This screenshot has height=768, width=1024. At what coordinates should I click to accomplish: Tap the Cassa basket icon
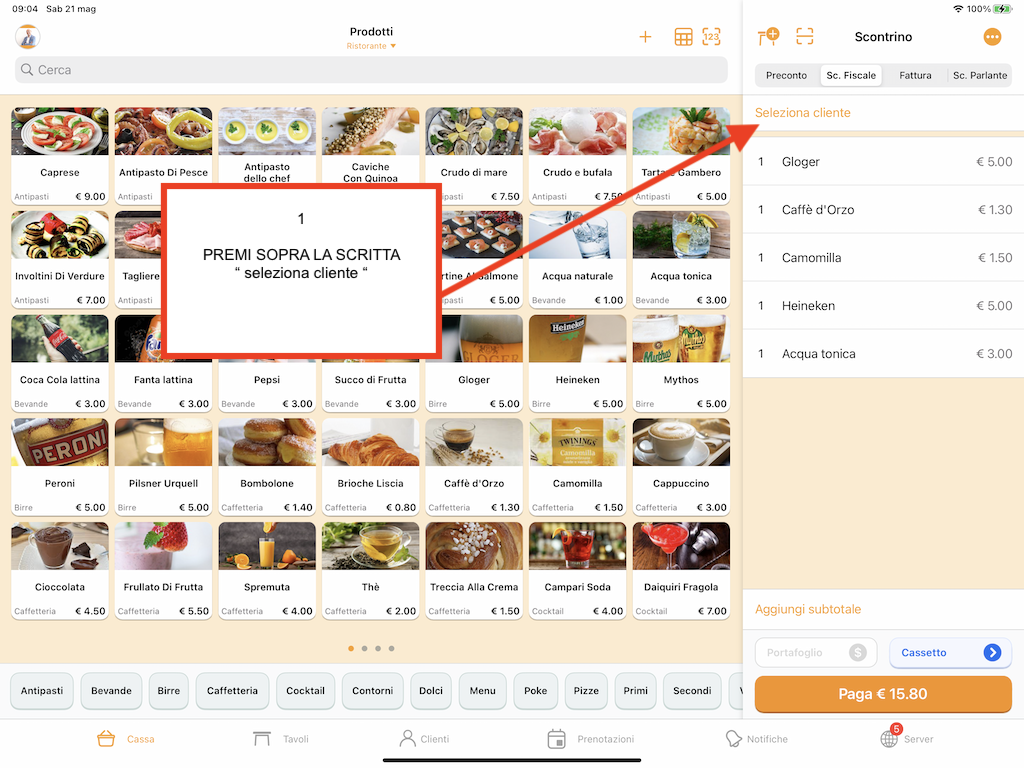tap(106, 739)
